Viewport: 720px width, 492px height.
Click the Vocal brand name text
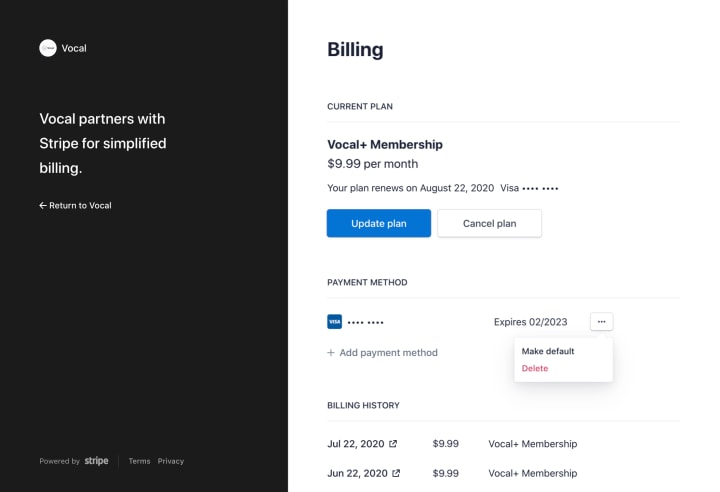click(x=74, y=48)
